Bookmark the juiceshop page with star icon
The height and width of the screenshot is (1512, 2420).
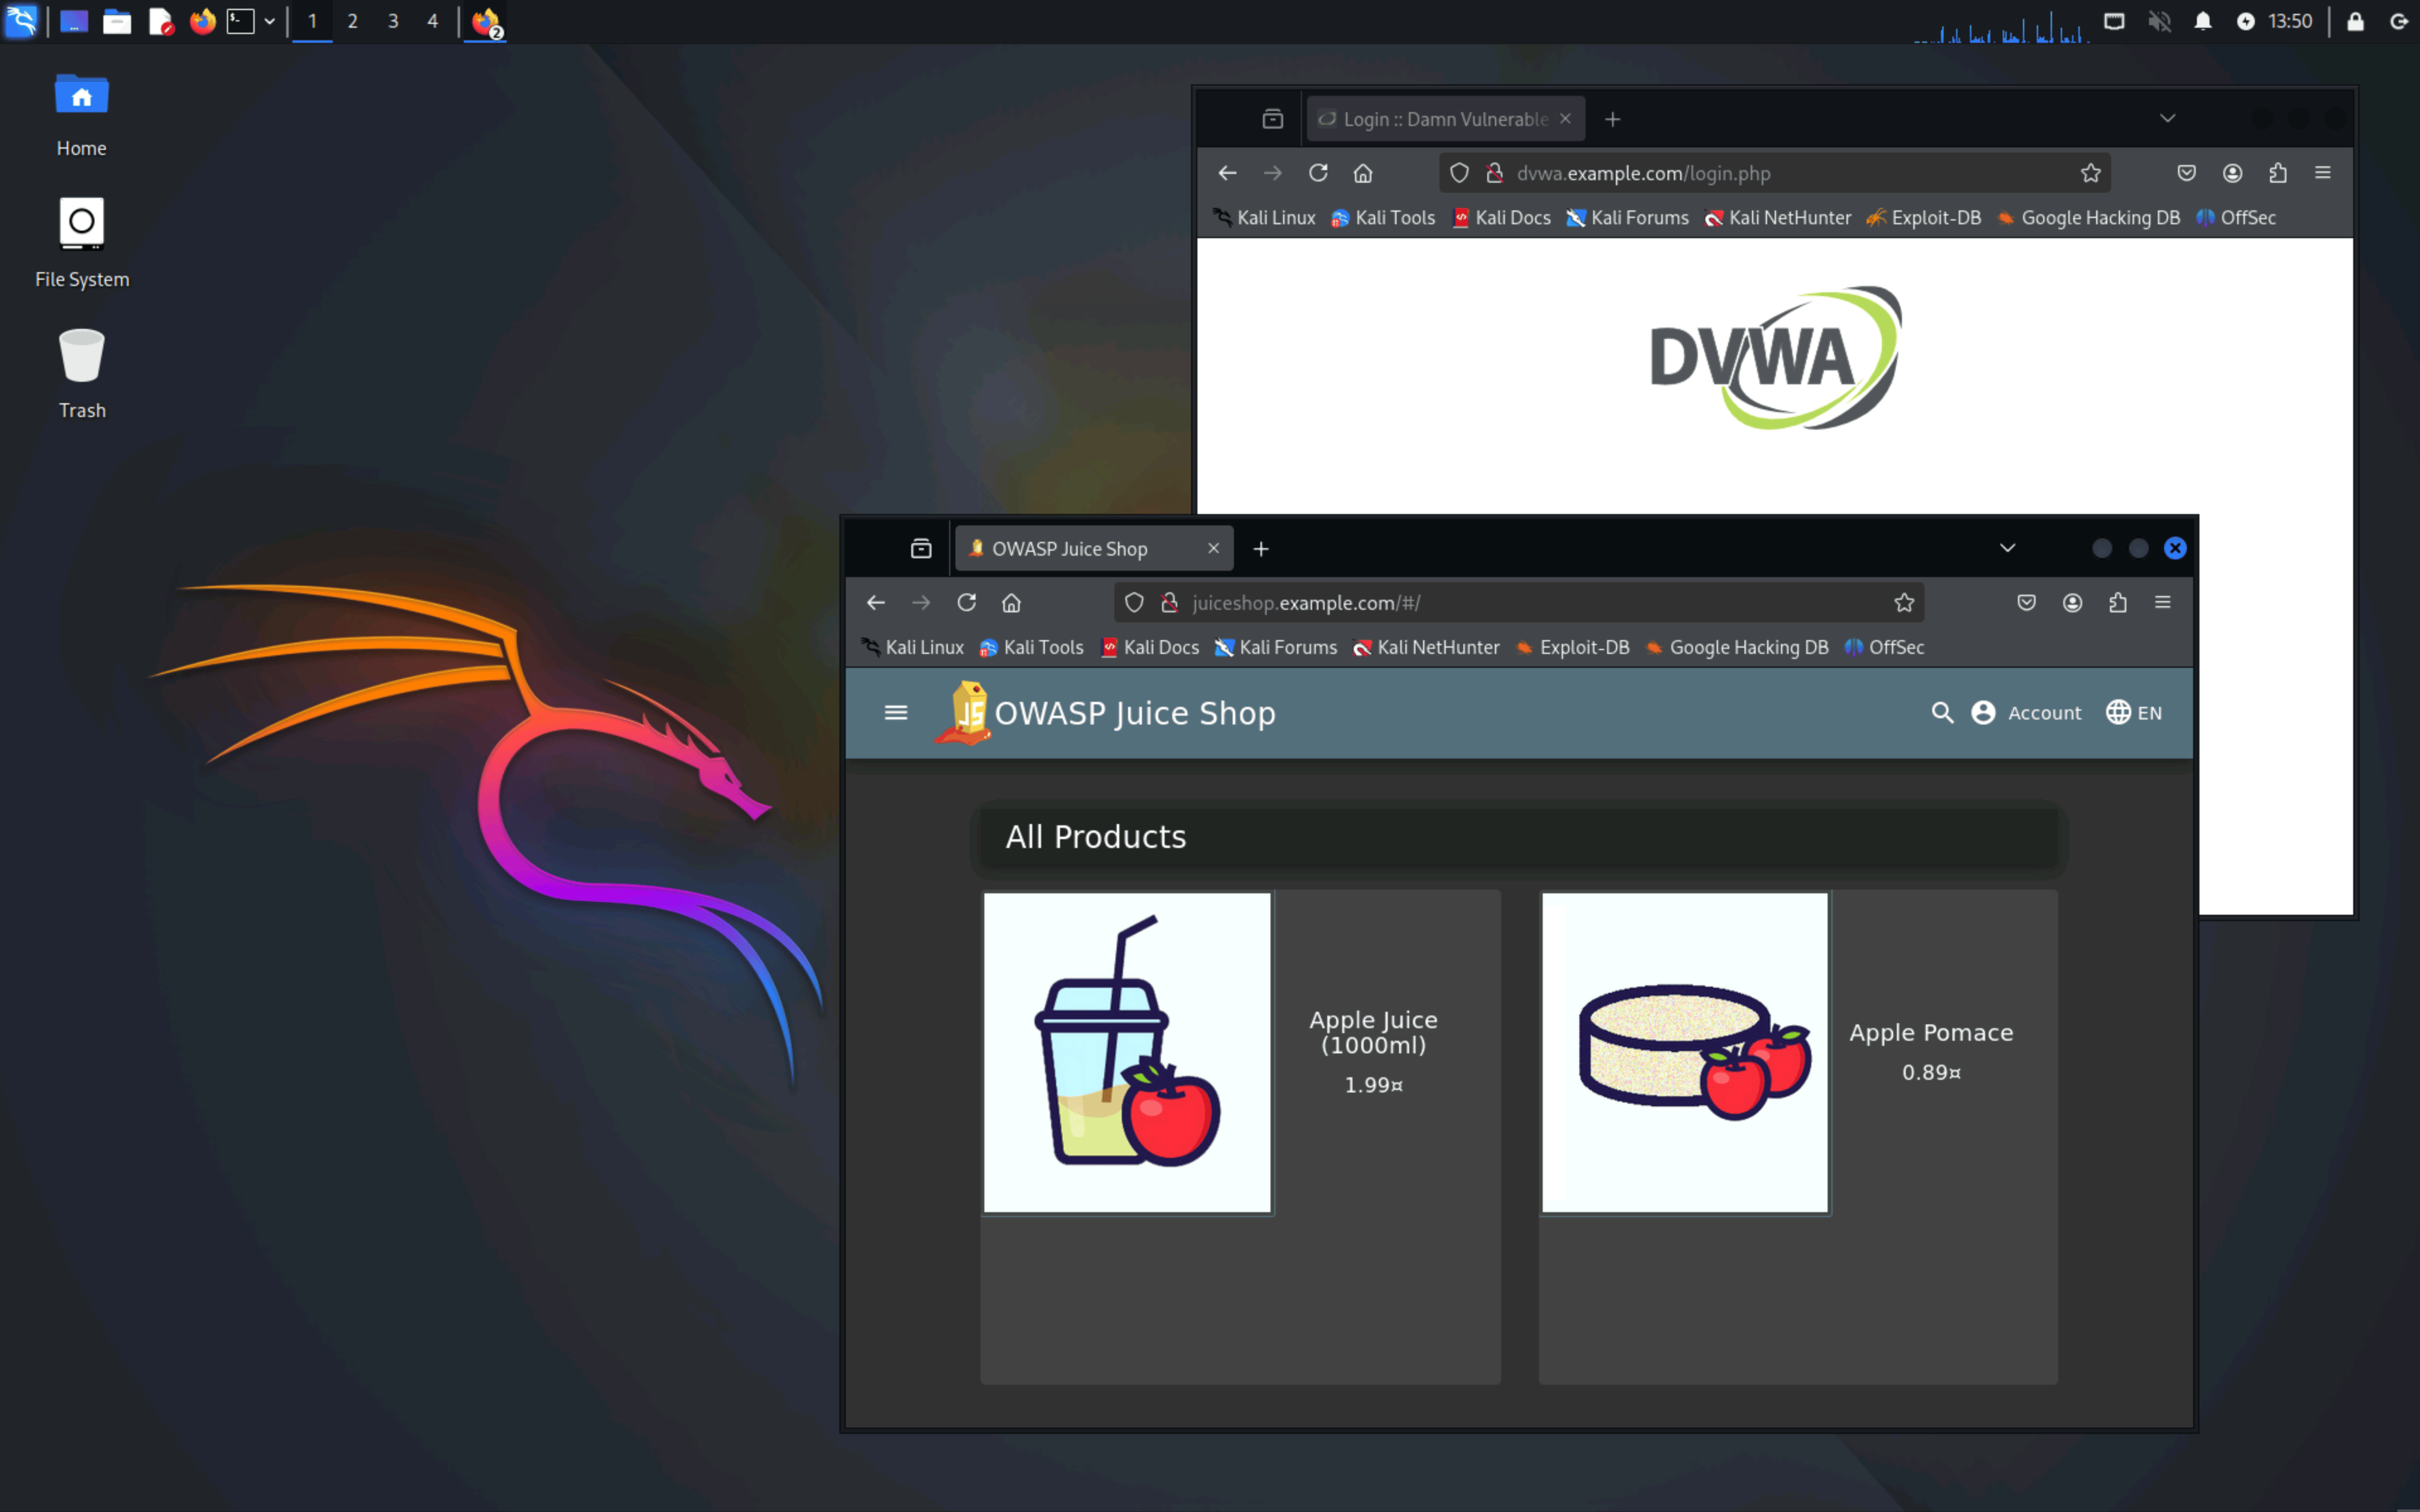pos(1903,603)
